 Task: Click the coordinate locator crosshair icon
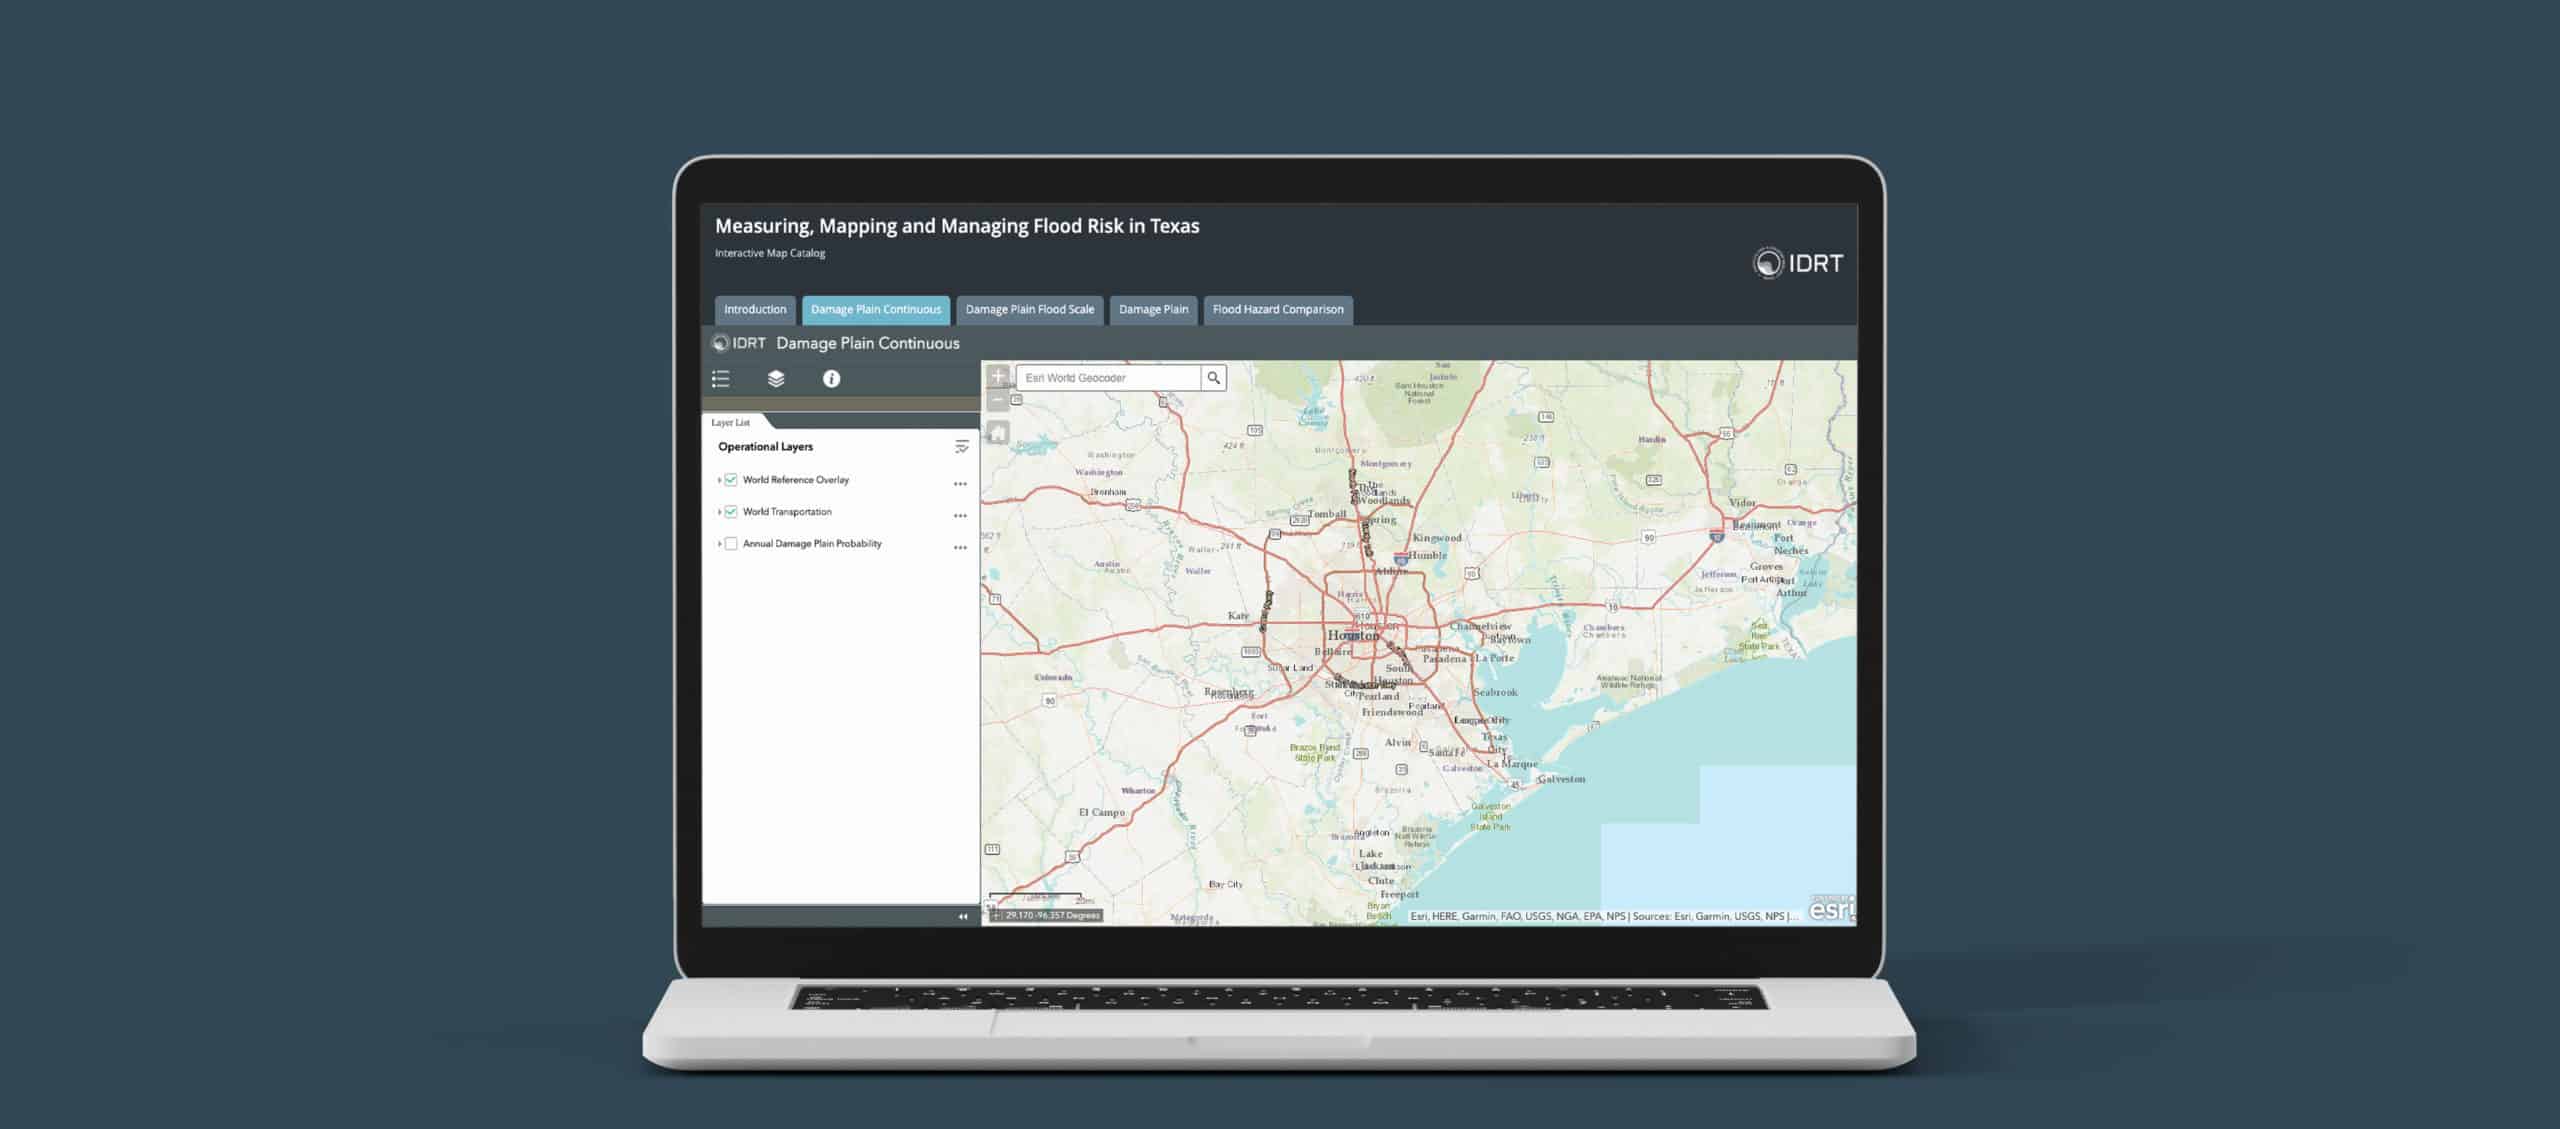(x=996, y=915)
